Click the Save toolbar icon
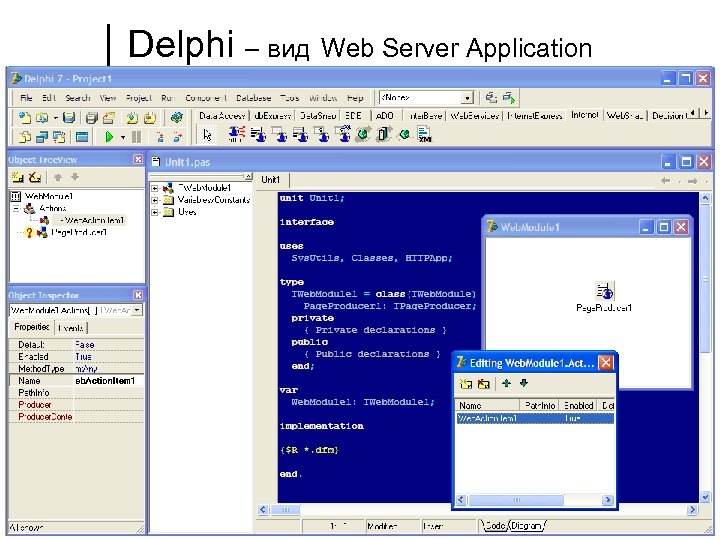 [69, 118]
